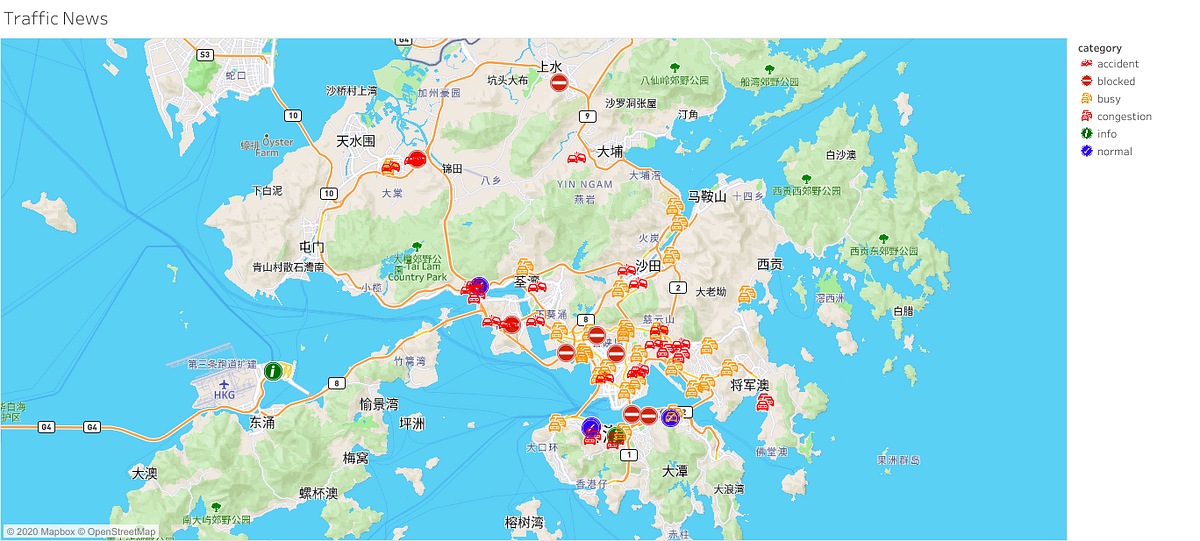Click the orange busy marker above 荃湾
The width and height of the screenshot is (1200, 541).
(x=523, y=266)
